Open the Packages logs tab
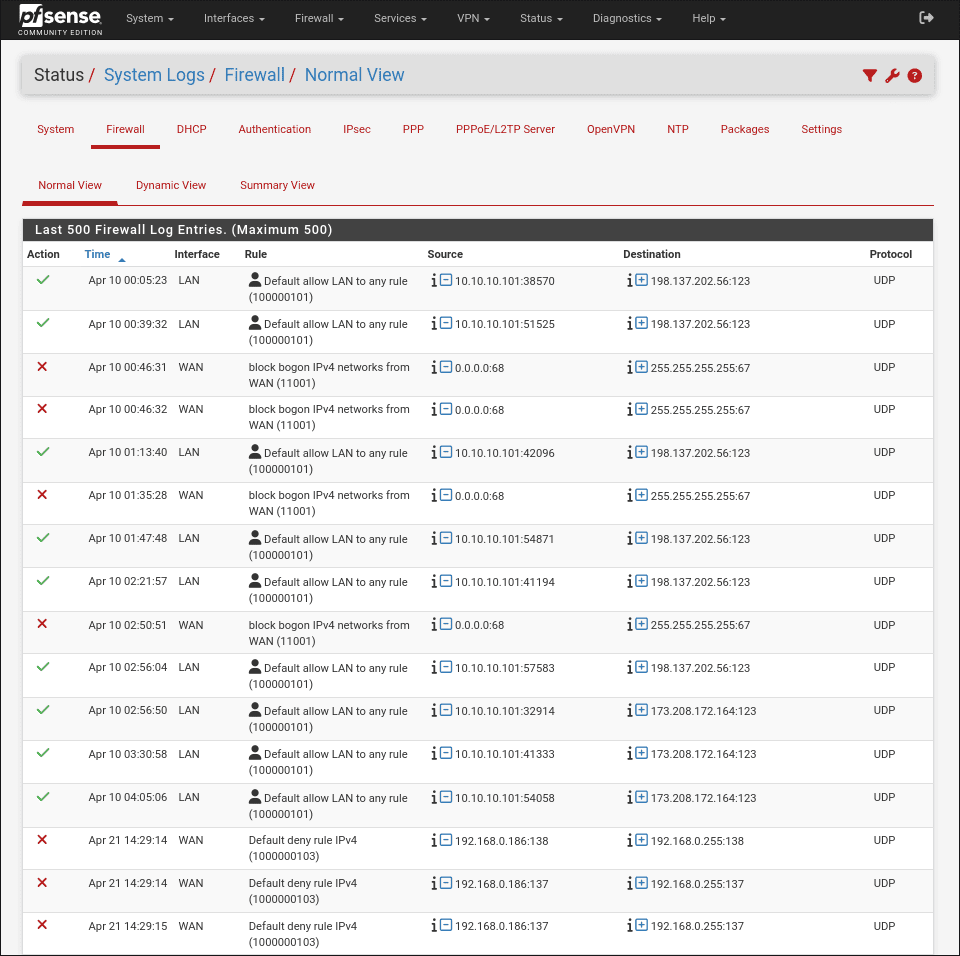The width and height of the screenshot is (960, 956). click(745, 129)
